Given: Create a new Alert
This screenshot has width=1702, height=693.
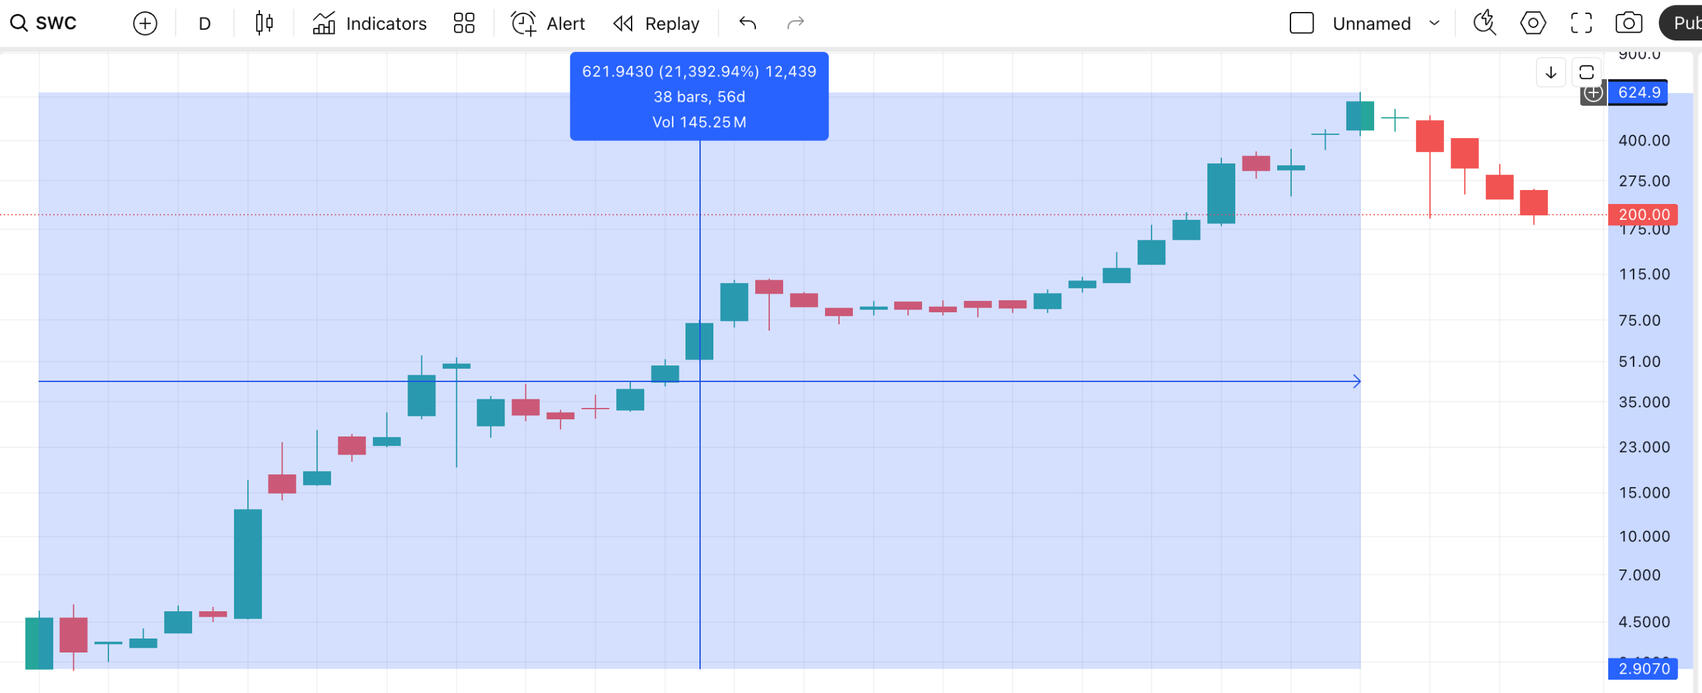Looking at the screenshot, I should pos(548,23).
